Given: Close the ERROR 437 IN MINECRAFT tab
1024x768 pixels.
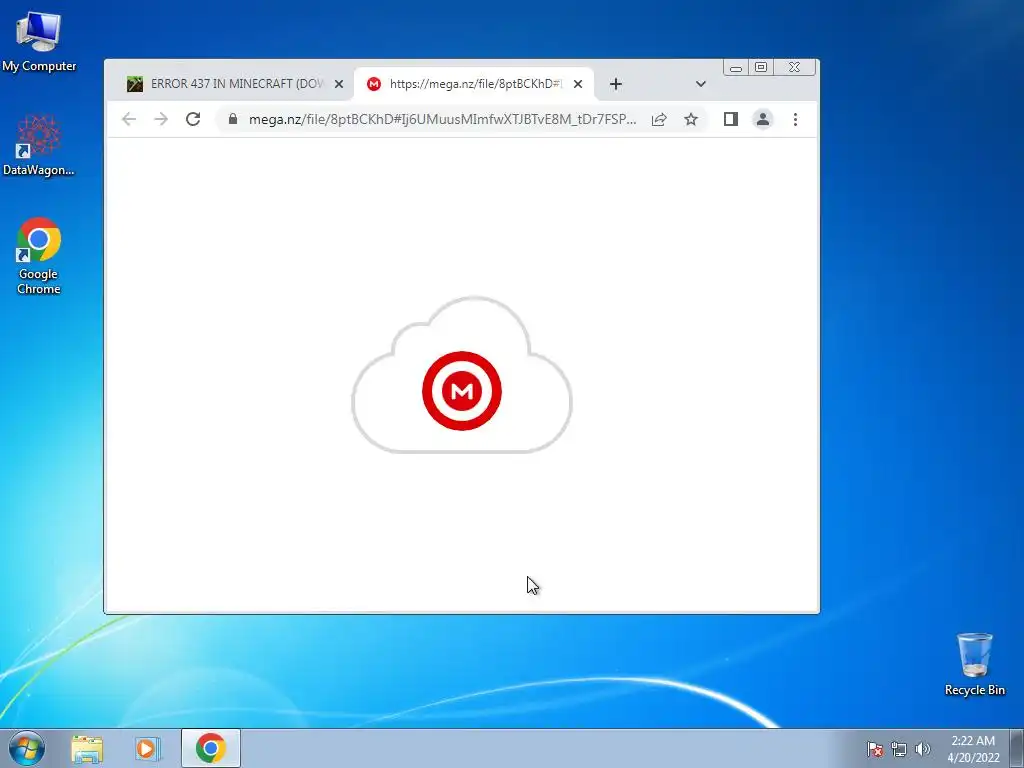Looking at the screenshot, I should pyautogui.click(x=338, y=84).
